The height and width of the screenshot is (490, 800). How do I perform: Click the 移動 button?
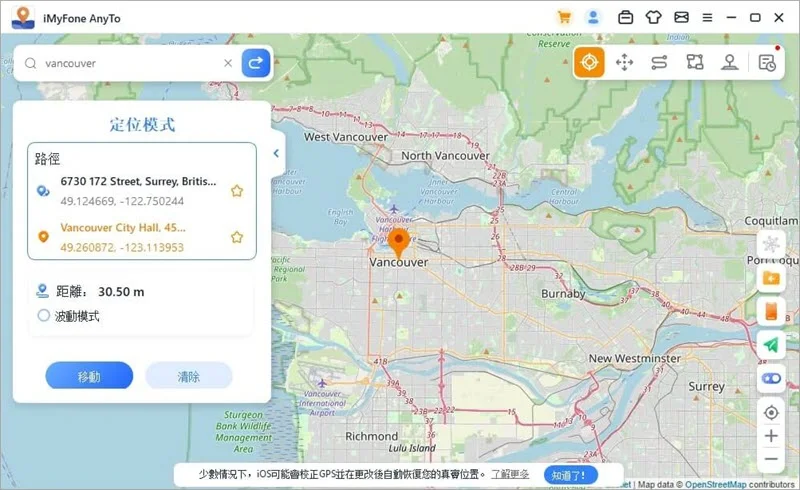(89, 376)
